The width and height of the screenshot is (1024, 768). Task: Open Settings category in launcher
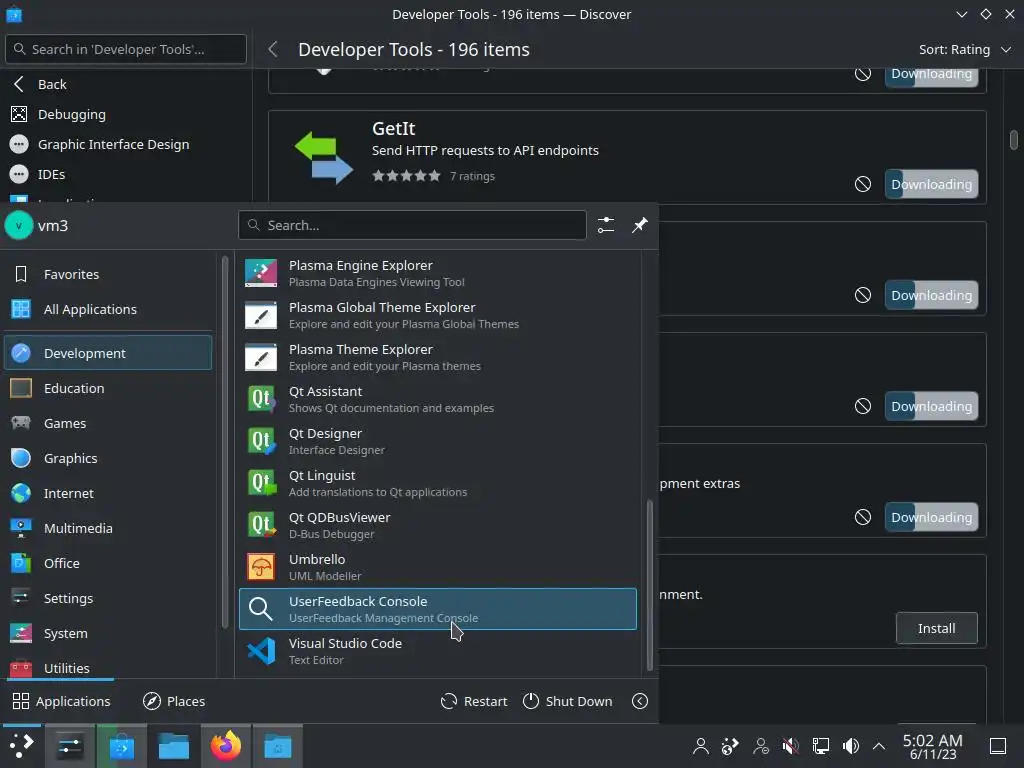tap(108, 598)
